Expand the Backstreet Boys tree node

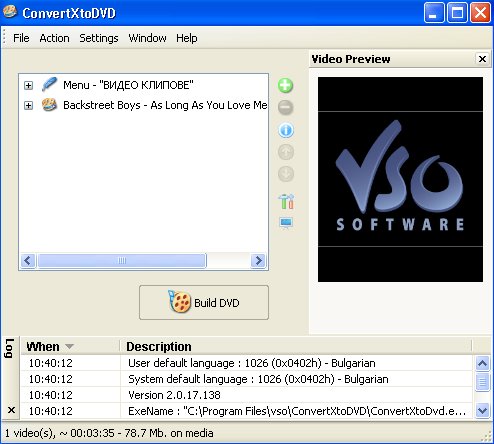28,106
